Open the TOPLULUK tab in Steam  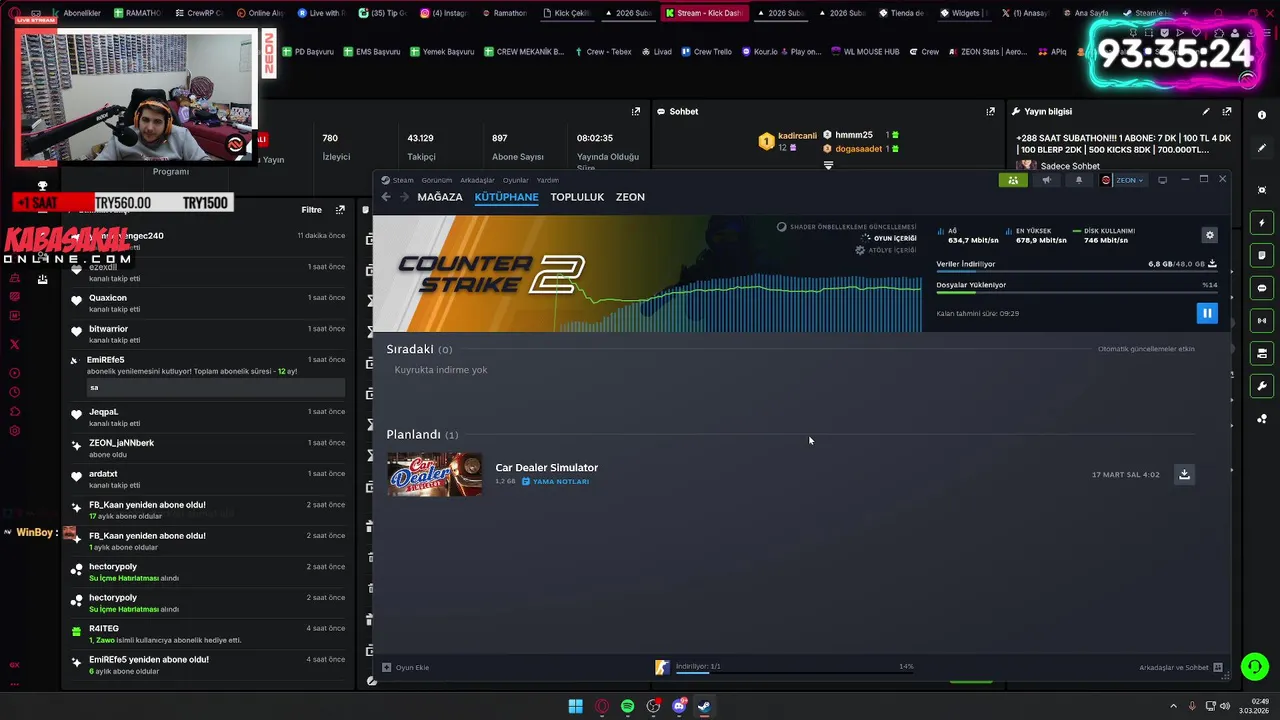577,197
